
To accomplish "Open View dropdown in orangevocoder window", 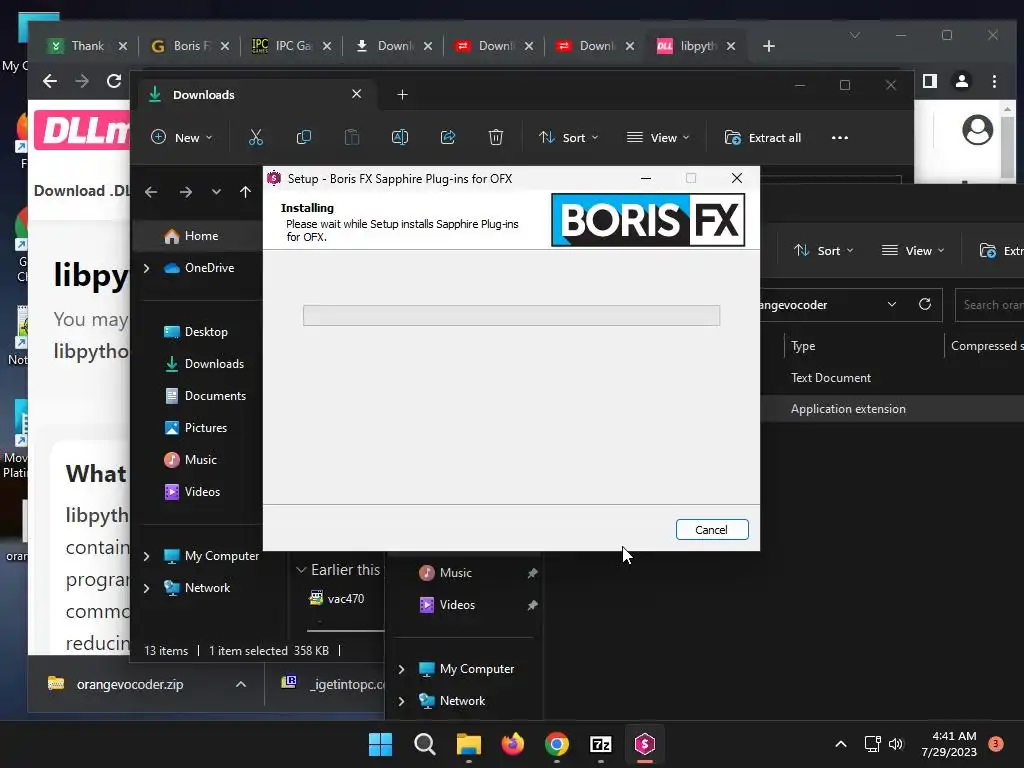I will click(x=913, y=251).
